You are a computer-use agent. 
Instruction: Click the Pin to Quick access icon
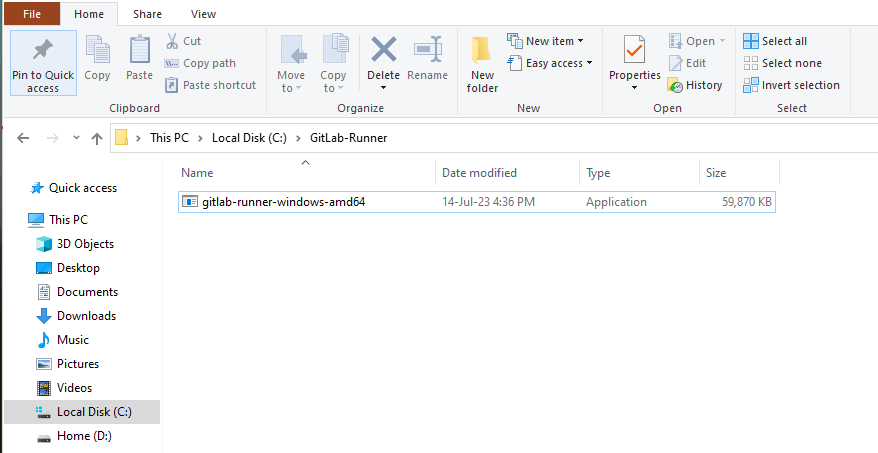pyautogui.click(x=43, y=50)
